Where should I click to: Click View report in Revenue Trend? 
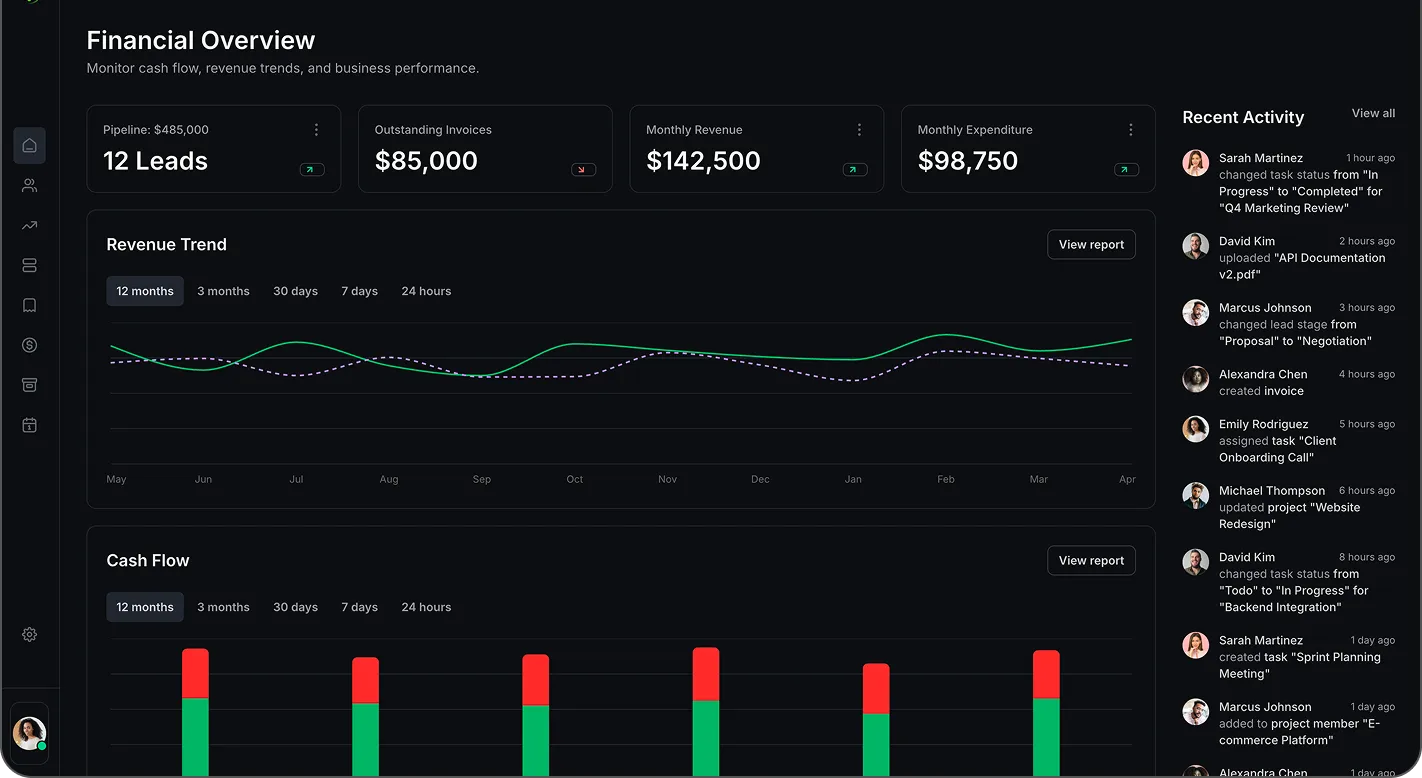1091,245
